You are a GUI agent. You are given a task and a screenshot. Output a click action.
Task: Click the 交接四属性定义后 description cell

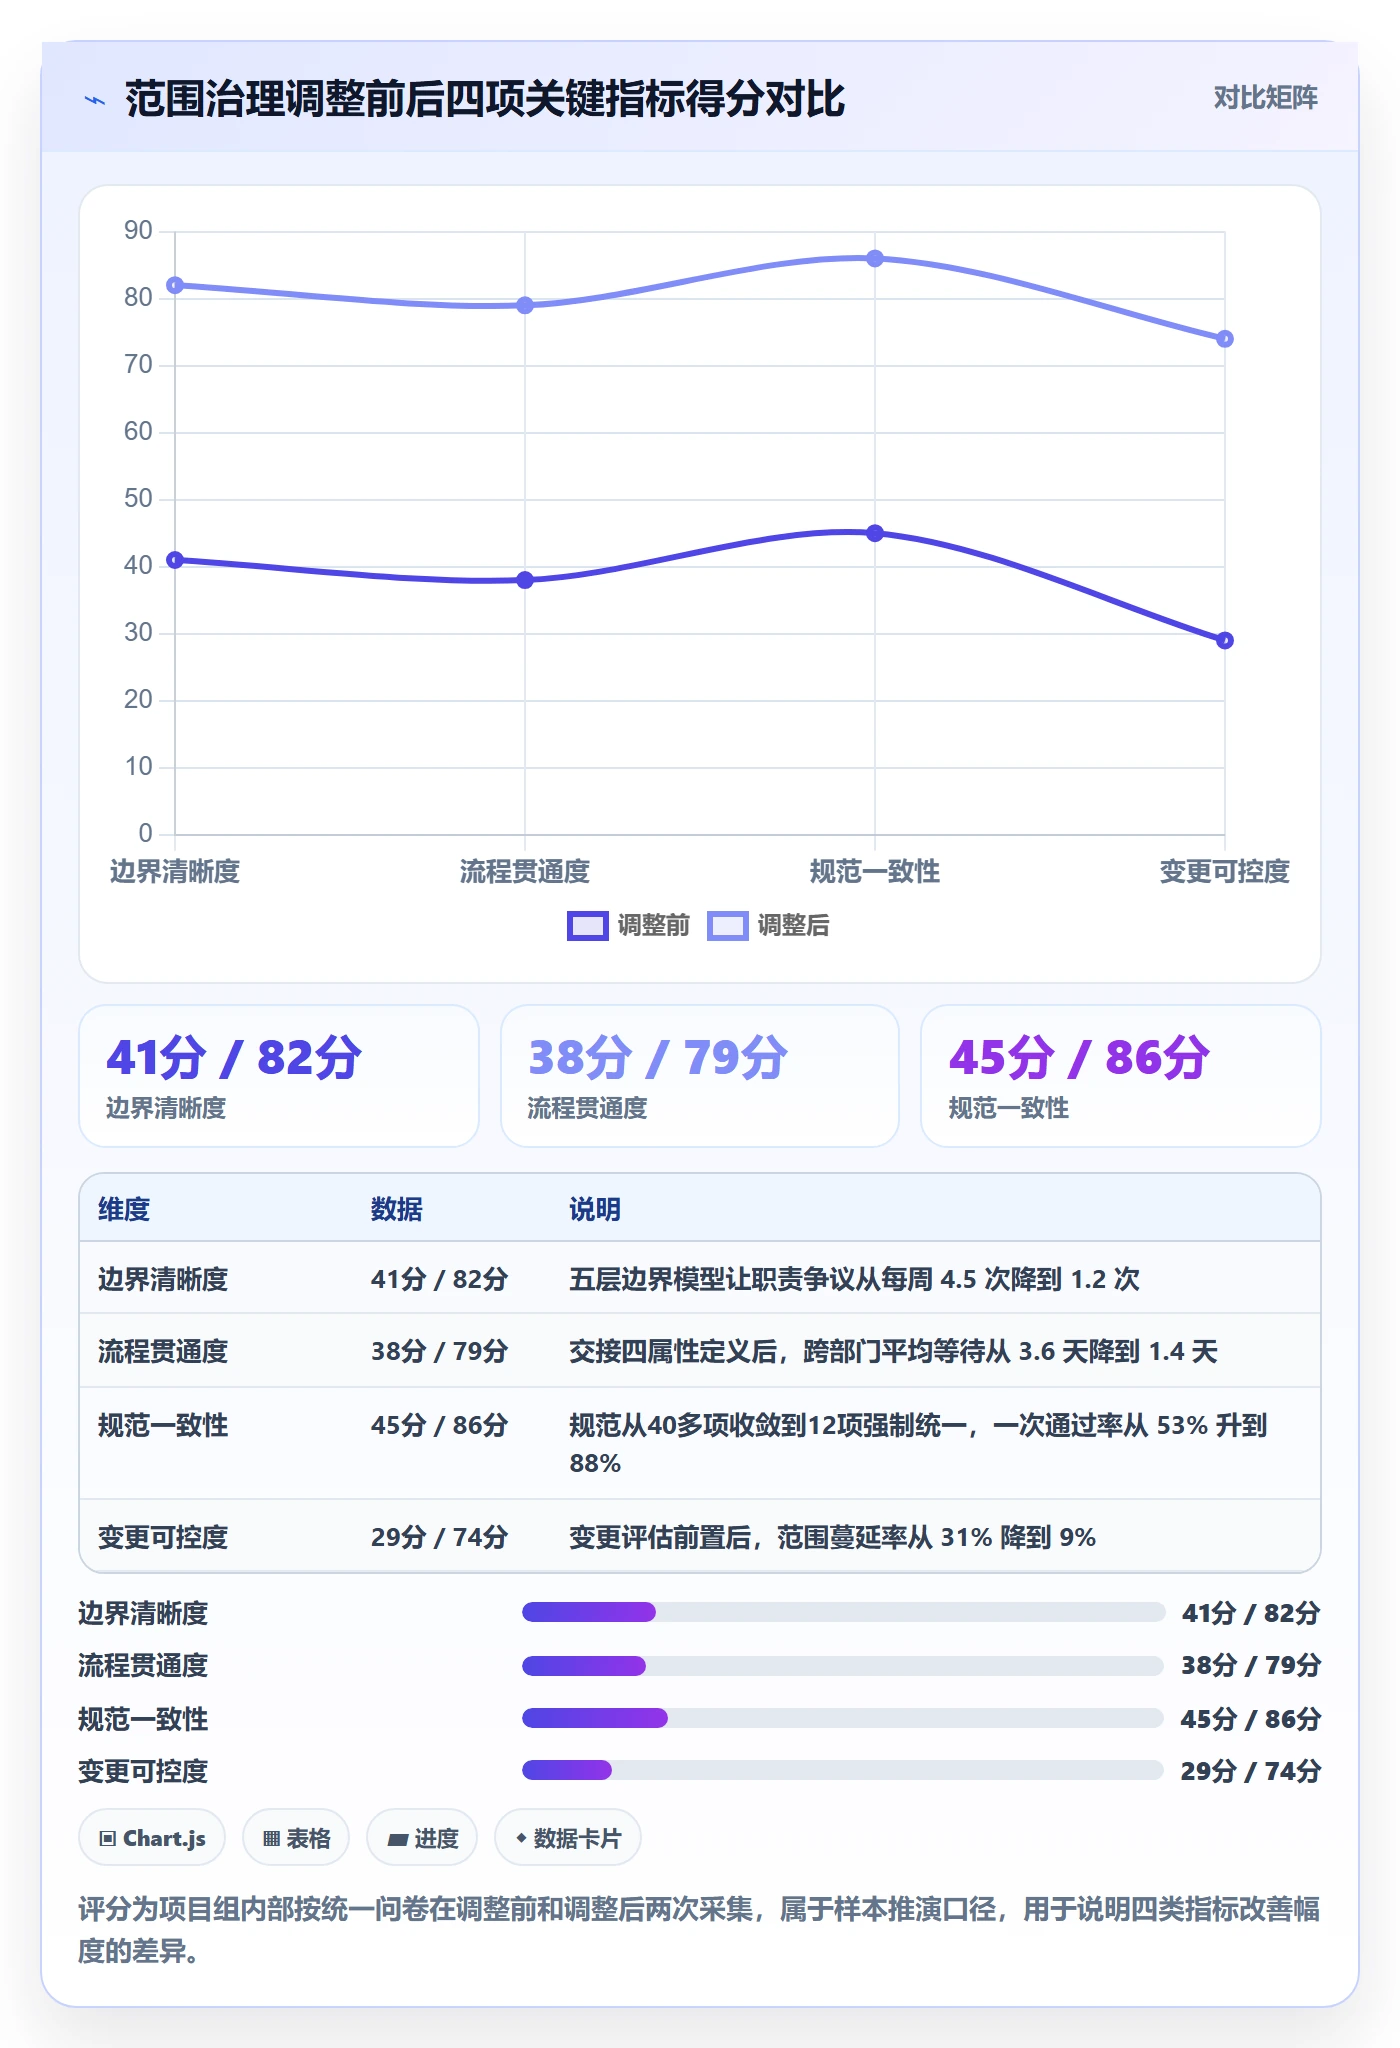[893, 1351]
